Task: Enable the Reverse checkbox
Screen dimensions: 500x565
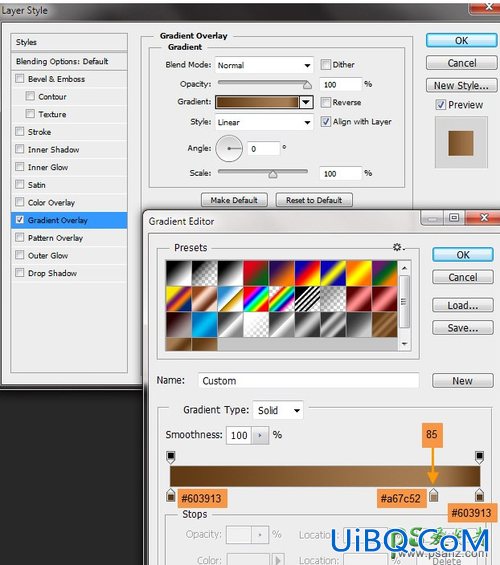Action: (326, 102)
